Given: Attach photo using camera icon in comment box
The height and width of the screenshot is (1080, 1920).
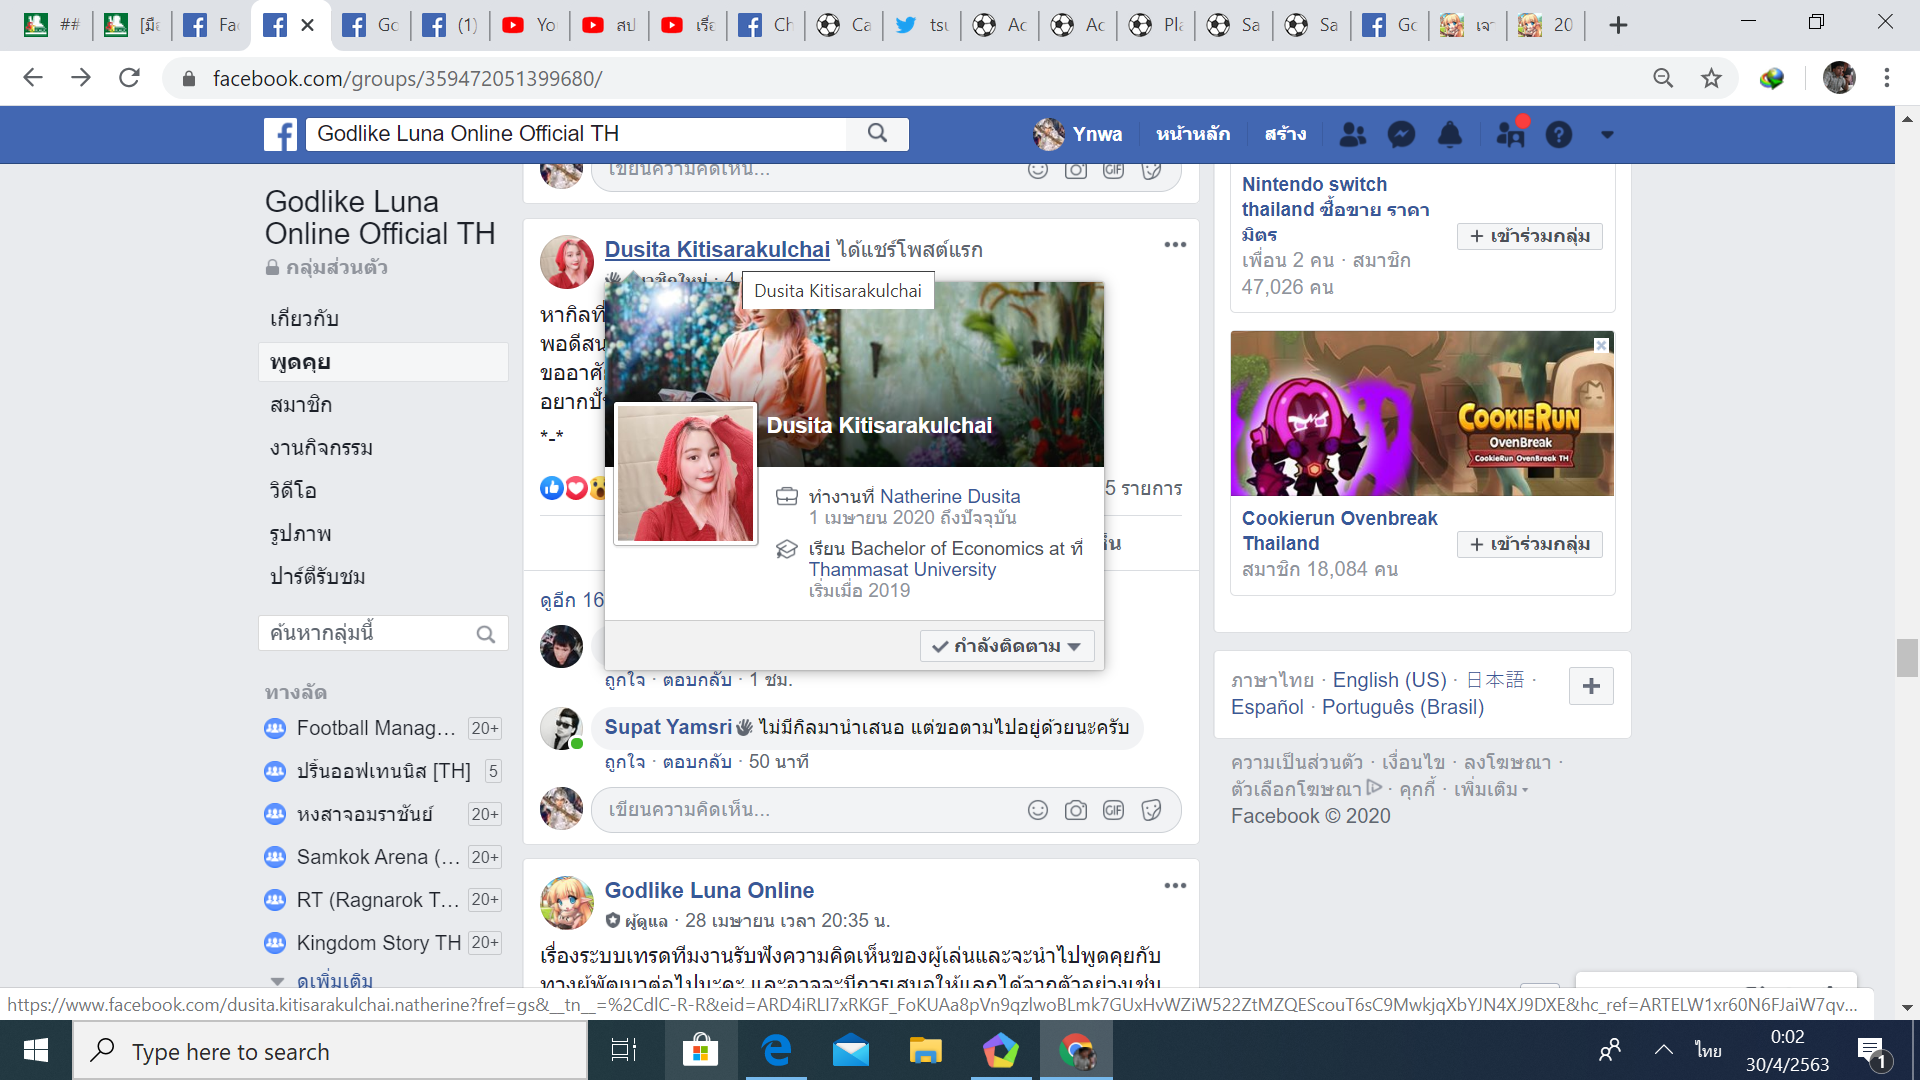Looking at the screenshot, I should point(1075,810).
